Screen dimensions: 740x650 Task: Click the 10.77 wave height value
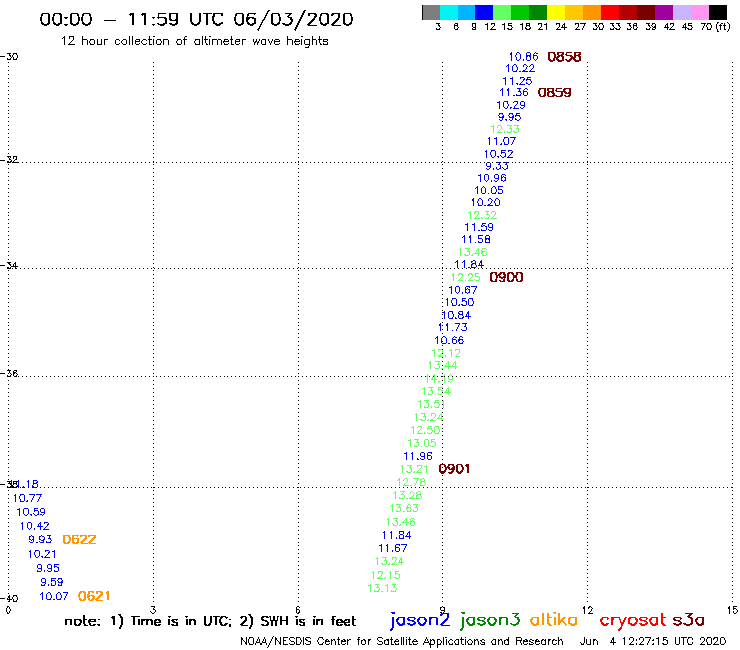coord(28,498)
